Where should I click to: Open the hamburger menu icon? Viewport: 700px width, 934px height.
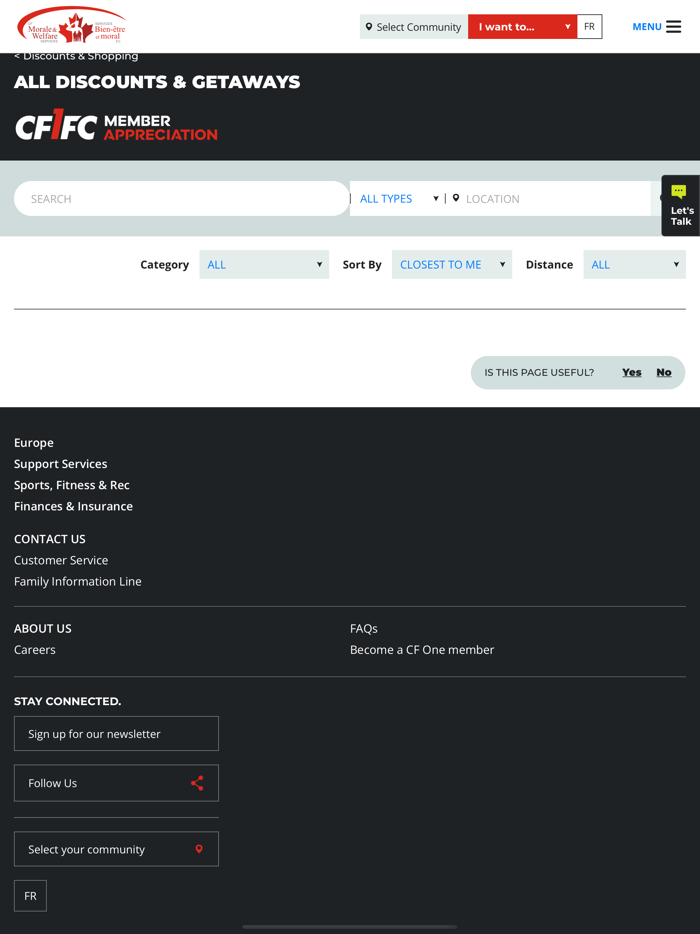click(x=673, y=27)
